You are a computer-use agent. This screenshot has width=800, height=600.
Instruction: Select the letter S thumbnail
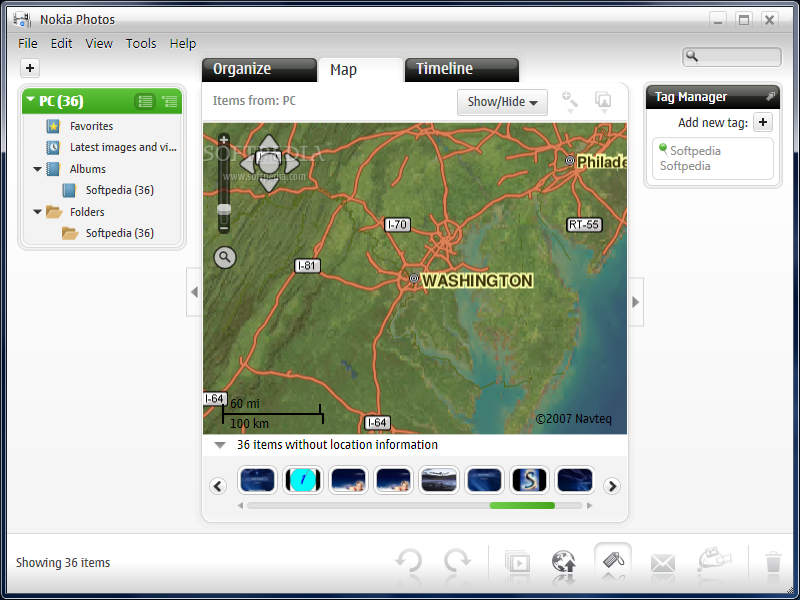[x=530, y=480]
